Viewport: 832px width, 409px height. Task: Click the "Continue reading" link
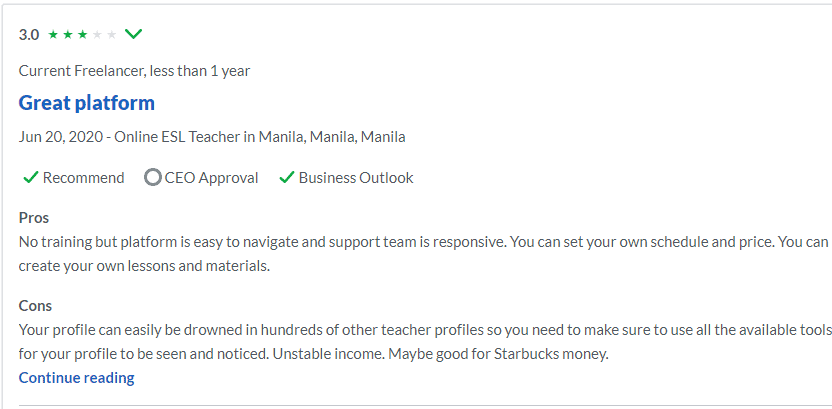[x=77, y=378]
